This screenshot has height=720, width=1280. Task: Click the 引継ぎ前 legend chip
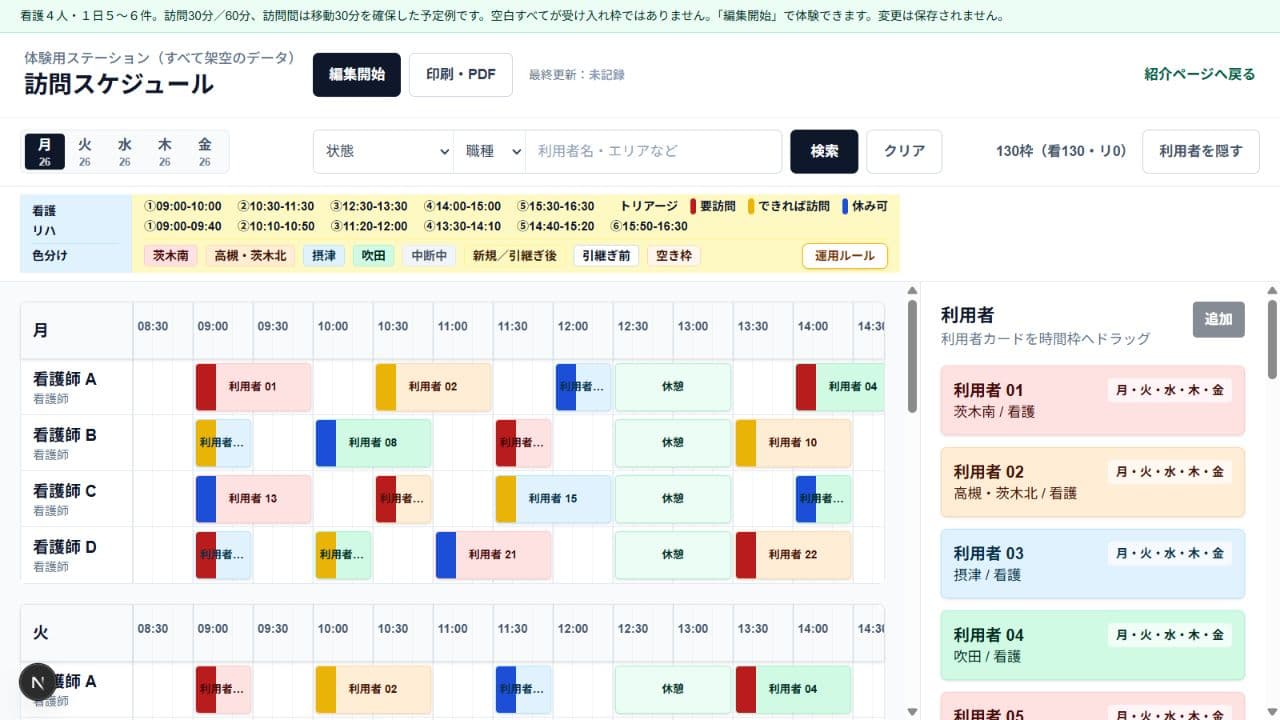coord(605,256)
